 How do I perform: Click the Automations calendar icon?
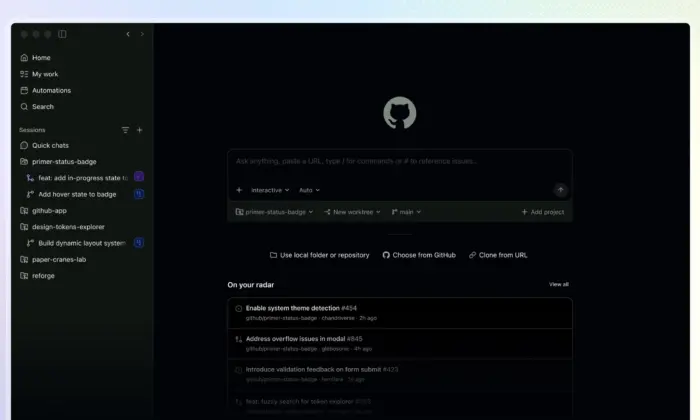(x=24, y=90)
